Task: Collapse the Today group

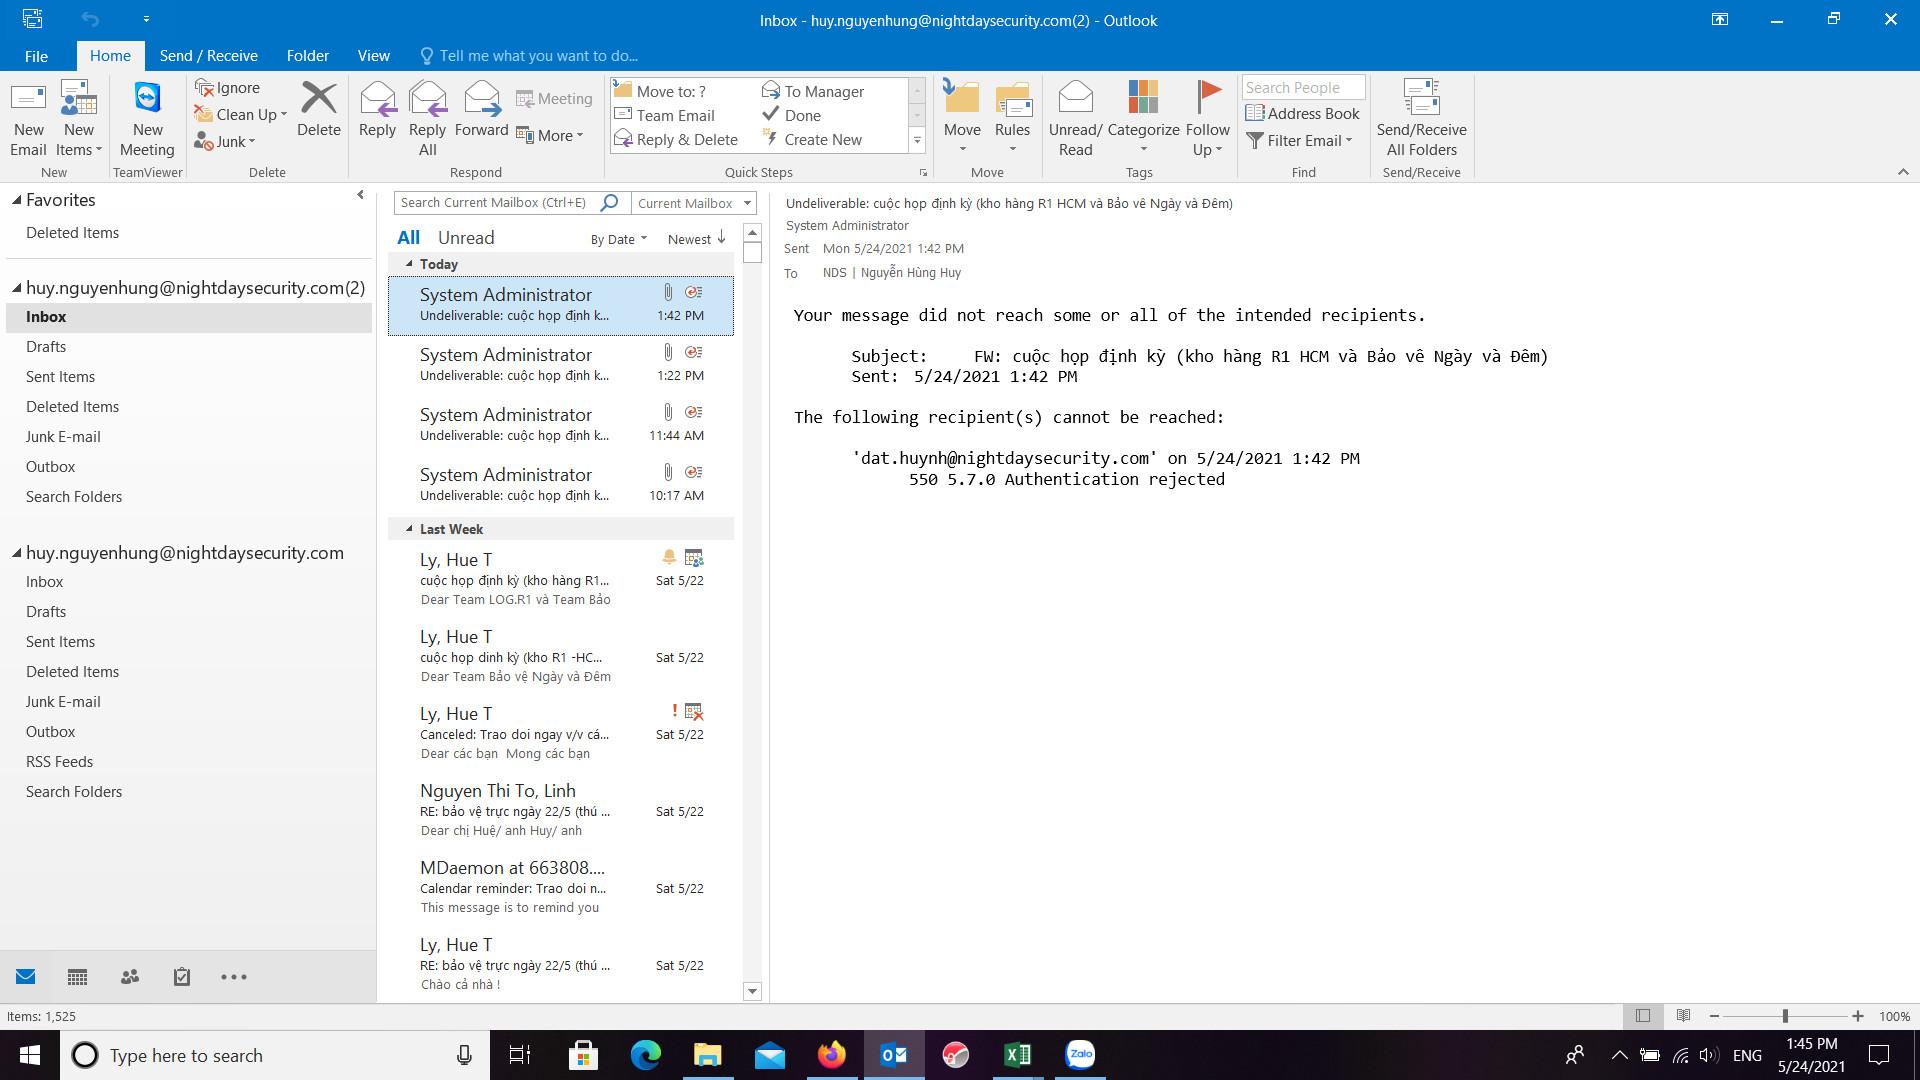Action: click(409, 264)
